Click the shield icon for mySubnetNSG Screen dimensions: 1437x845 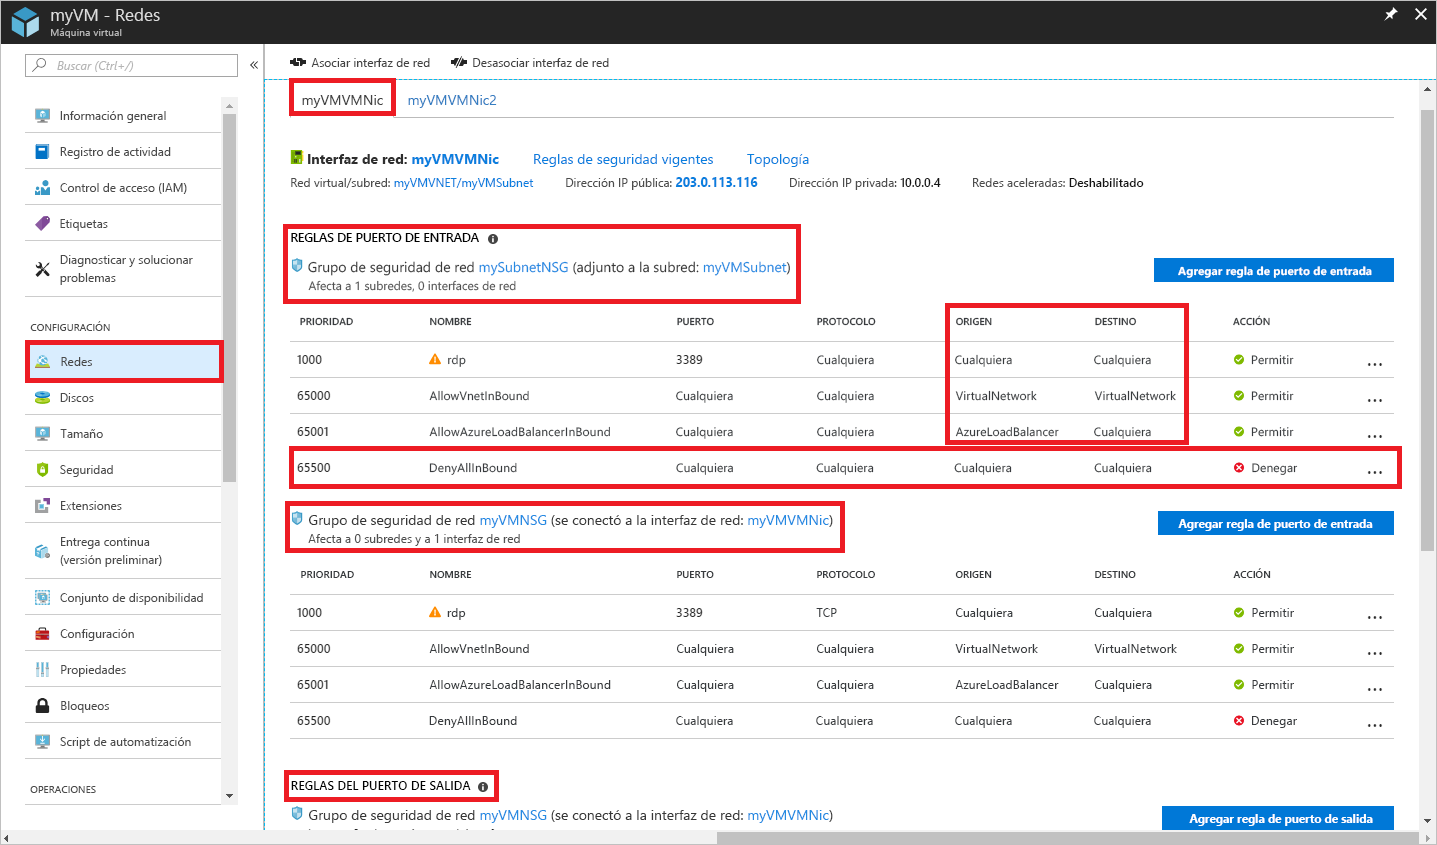[297, 266]
